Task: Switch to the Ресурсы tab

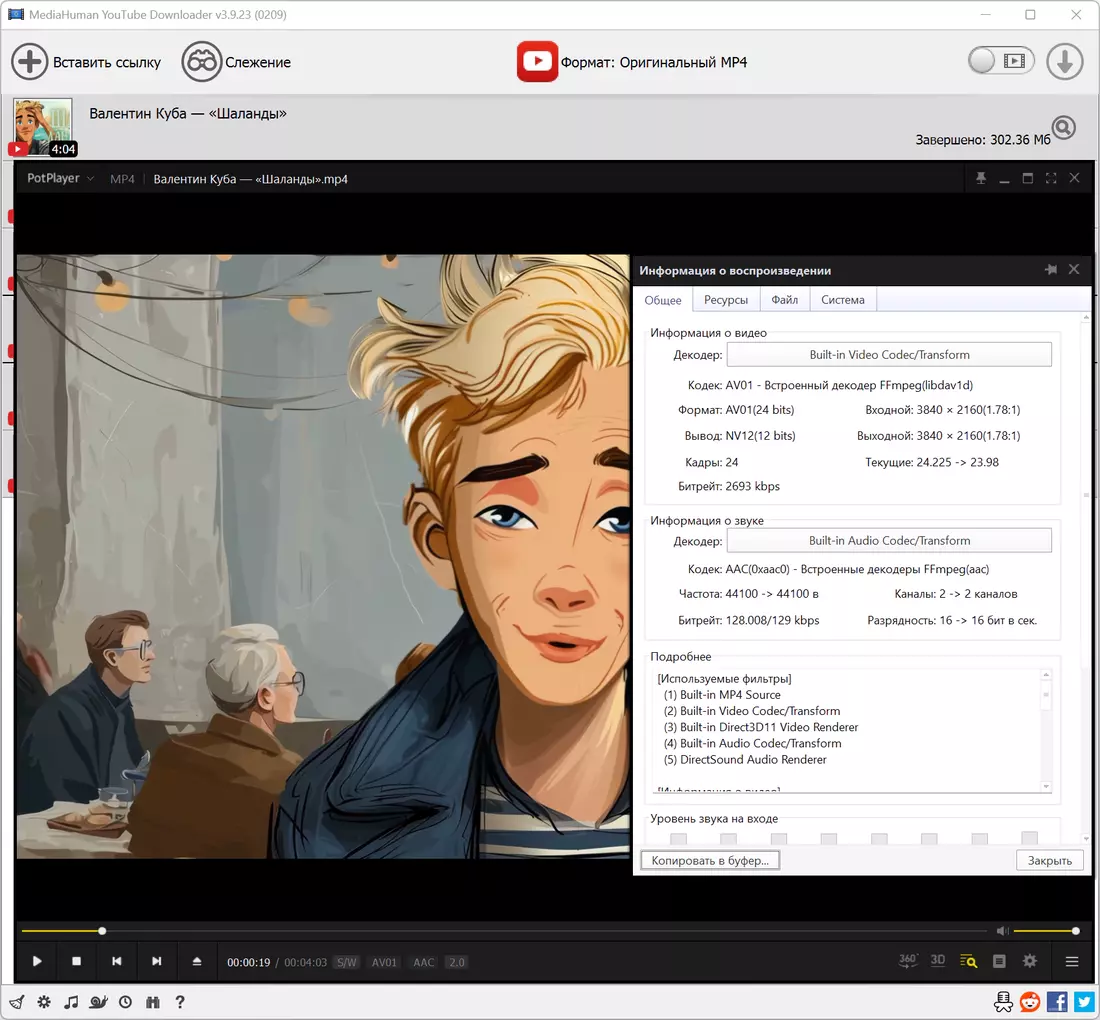Action: pyautogui.click(x=725, y=300)
